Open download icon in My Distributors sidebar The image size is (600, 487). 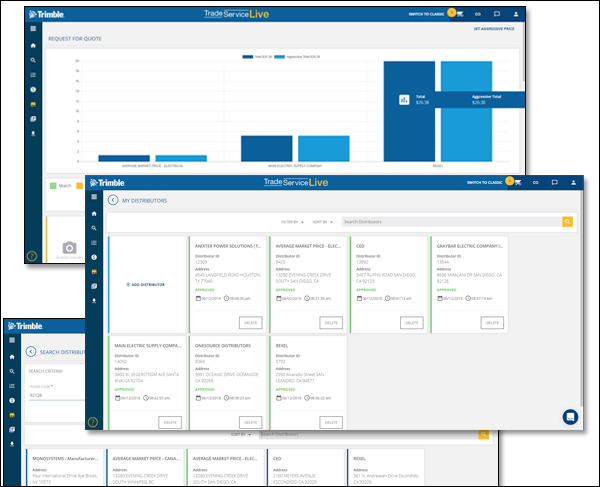(94, 301)
